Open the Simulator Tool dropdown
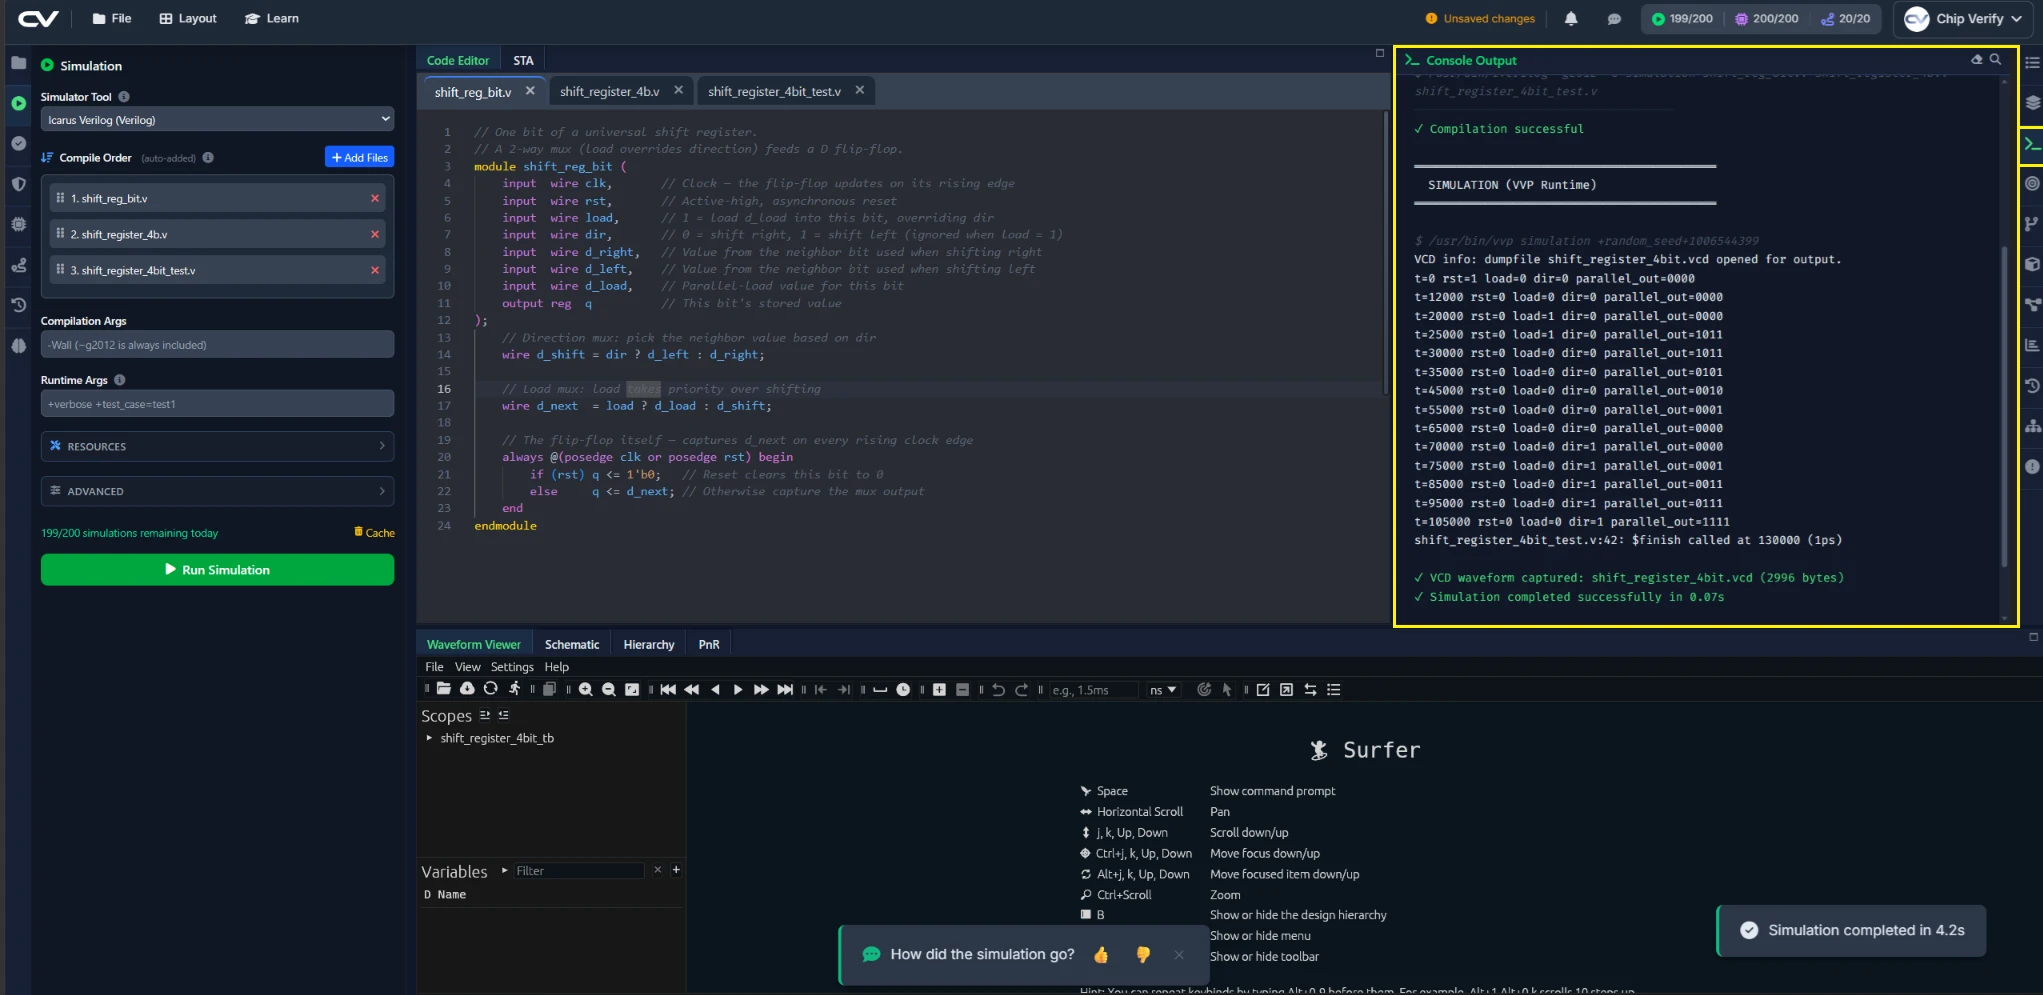Viewport: 2043px width, 995px height. pos(217,120)
